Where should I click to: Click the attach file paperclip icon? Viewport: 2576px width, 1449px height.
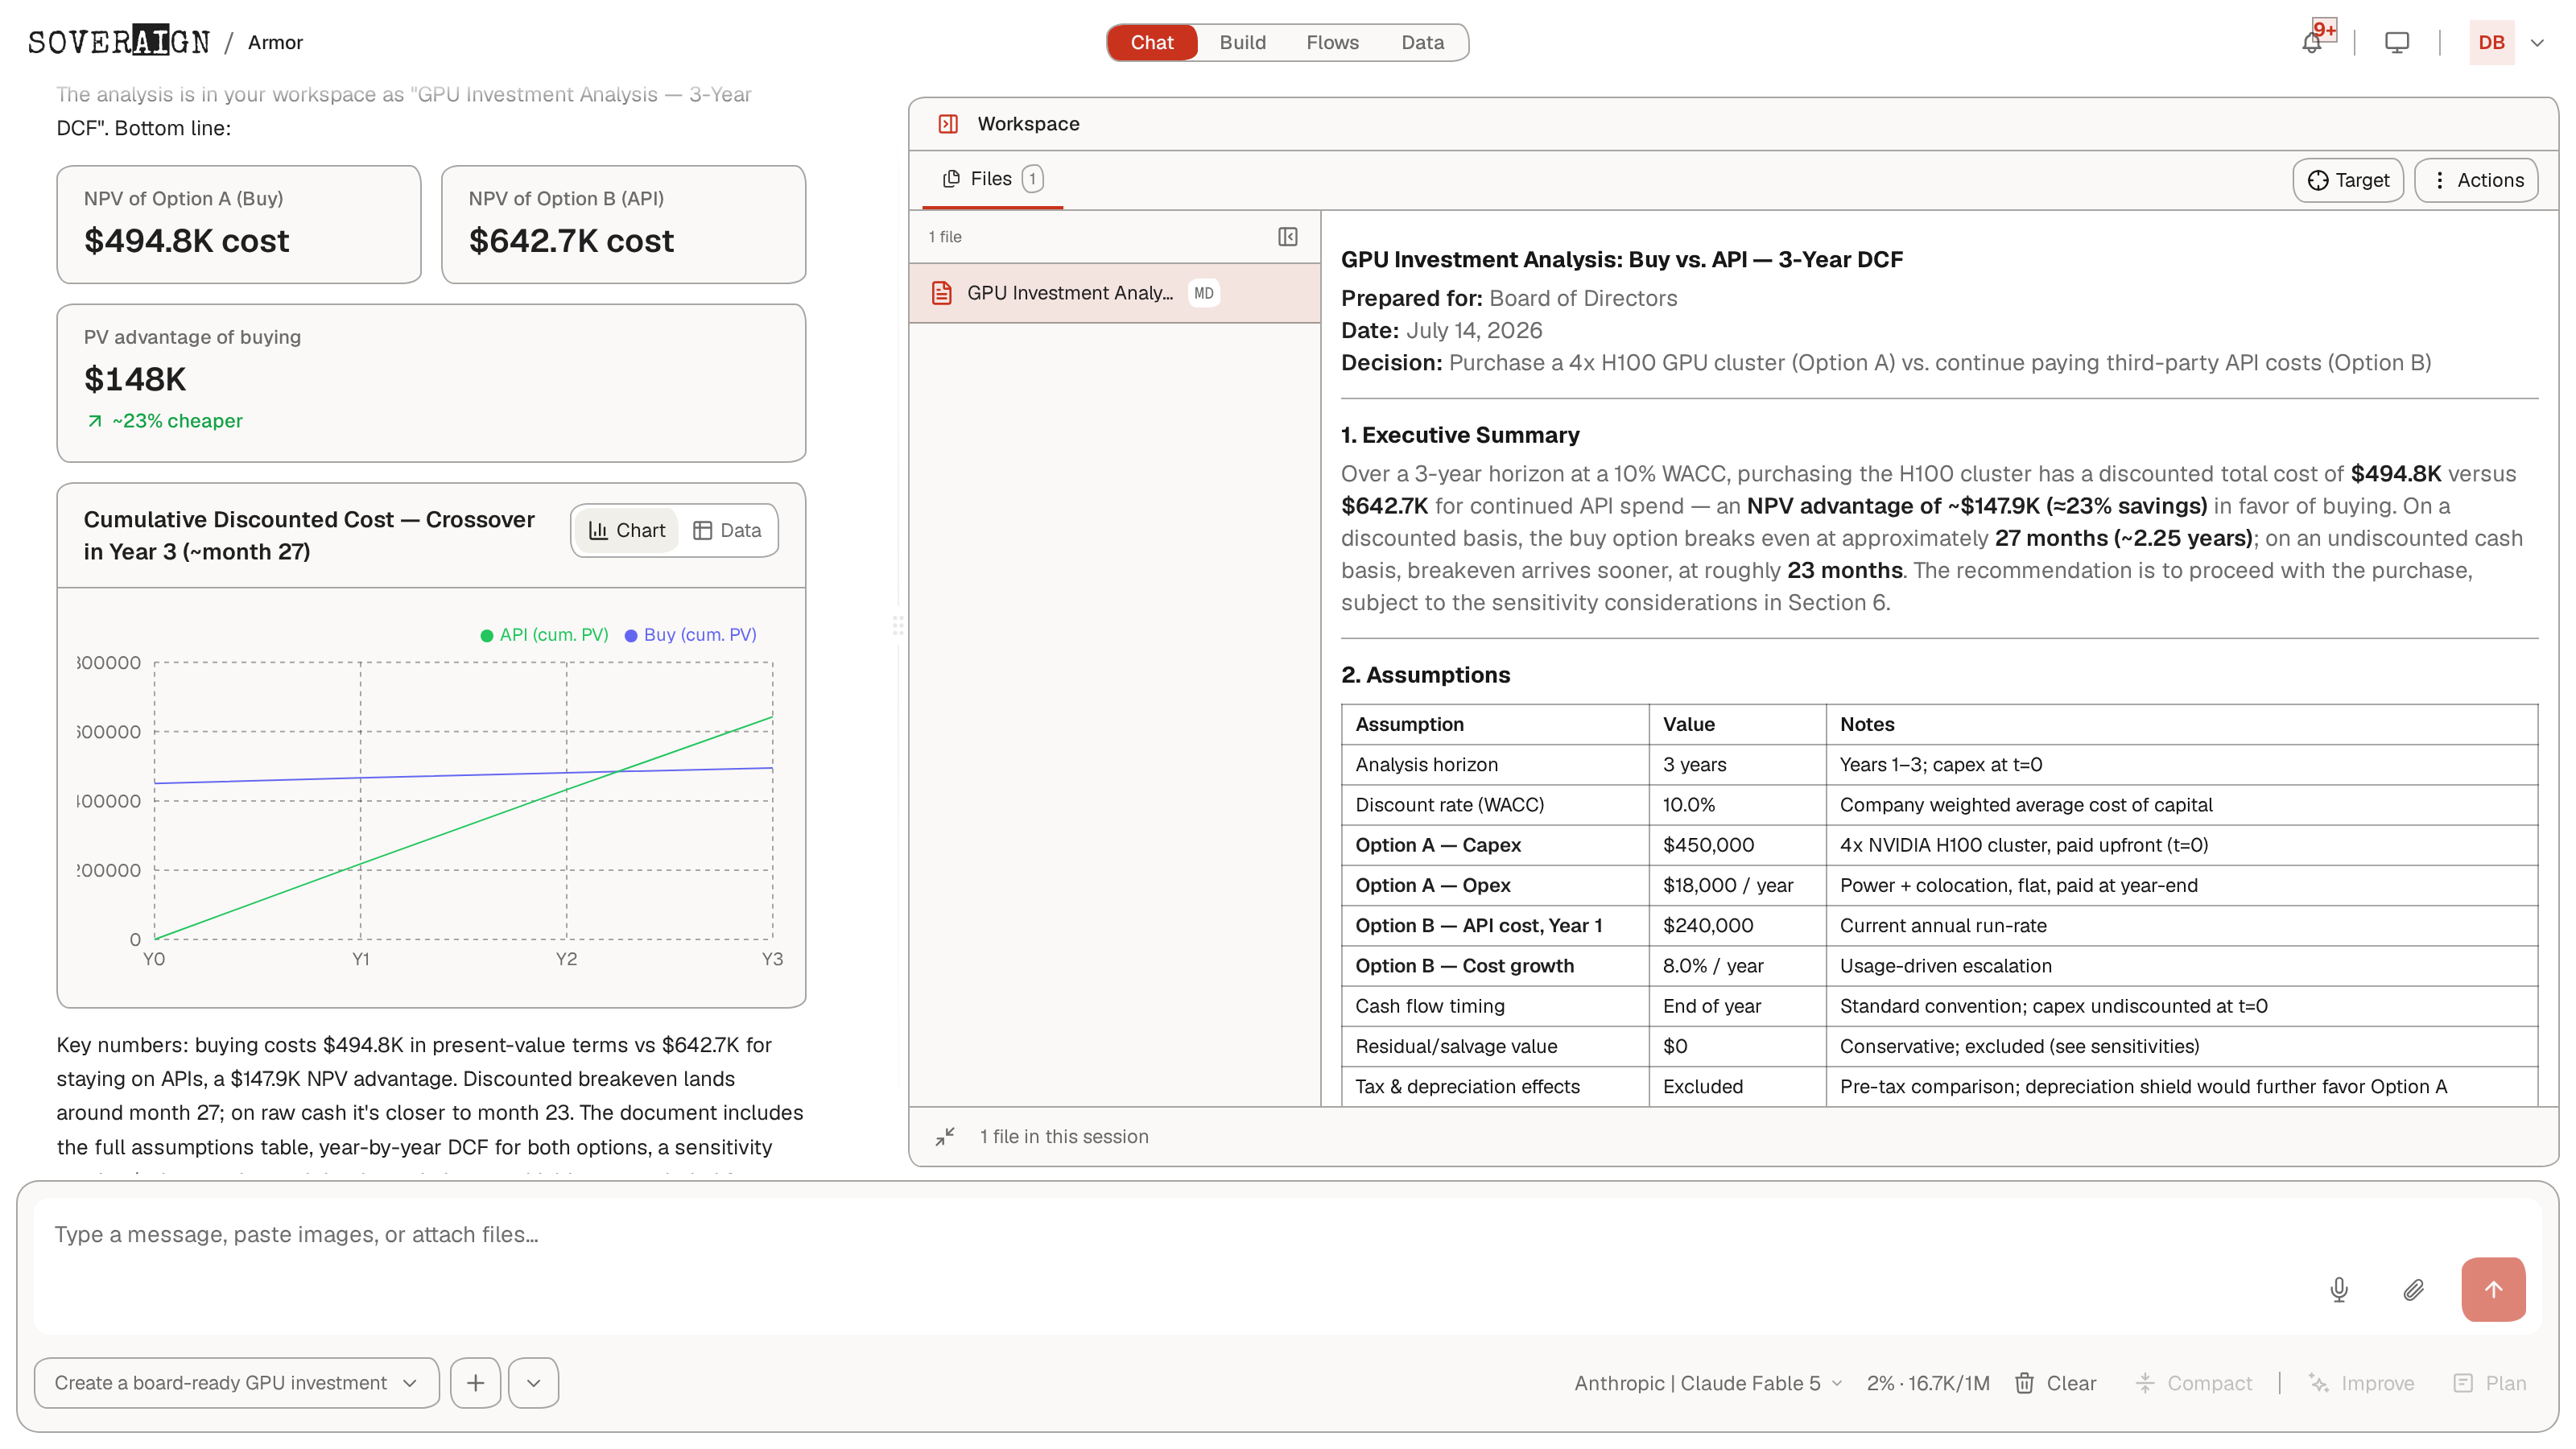point(2413,1289)
